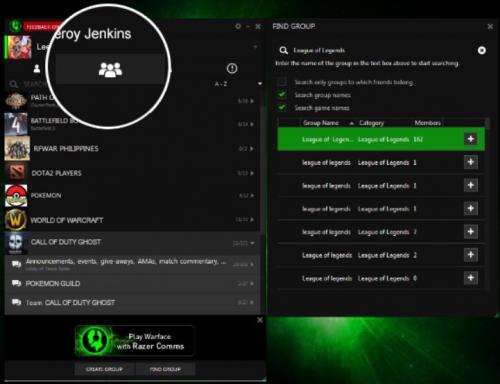Switch to the single-person friends tab
Screen dimensions: 500x384
tap(37, 69)
